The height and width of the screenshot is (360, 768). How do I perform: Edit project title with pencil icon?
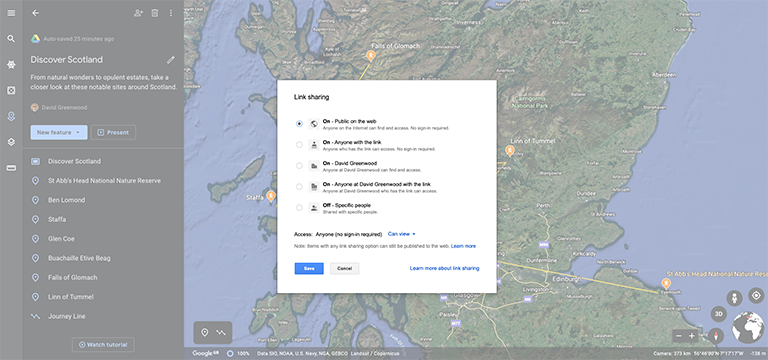(x=170, y=60)
